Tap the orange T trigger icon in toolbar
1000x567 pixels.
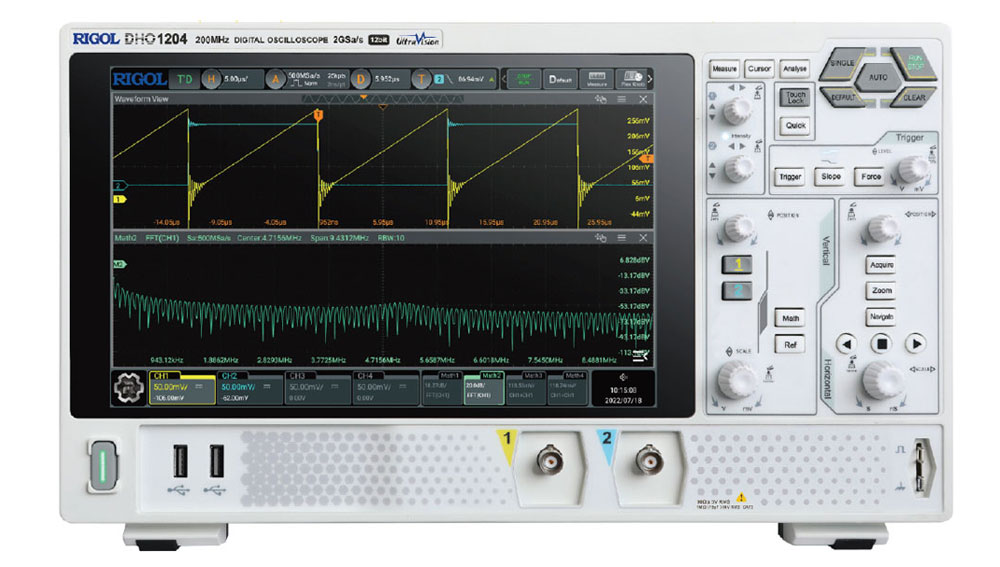pyautogui.click(x=422, y=78)
